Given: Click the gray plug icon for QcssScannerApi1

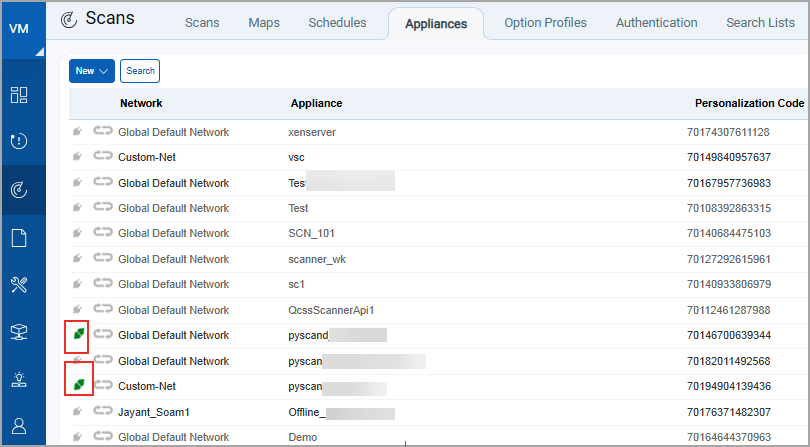Looking at the screenshot, I should (x=77, y=309).
